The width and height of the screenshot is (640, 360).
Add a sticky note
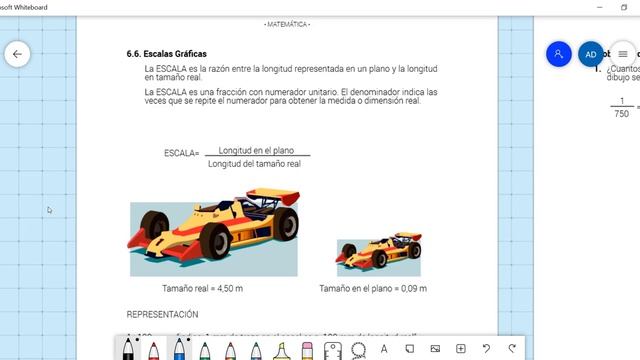[x=409, y=349]
